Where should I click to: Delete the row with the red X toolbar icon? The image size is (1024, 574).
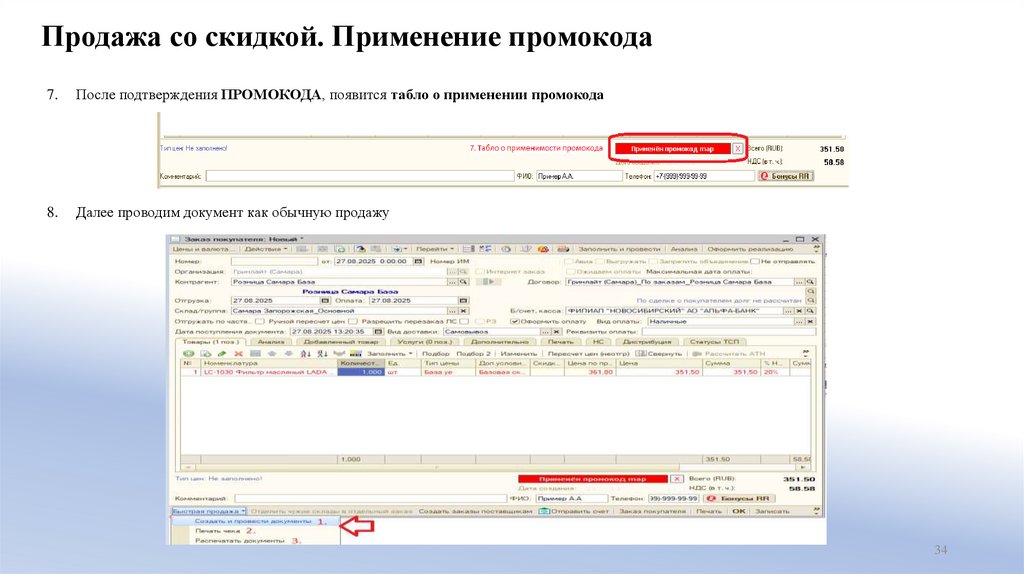[238, 353]
